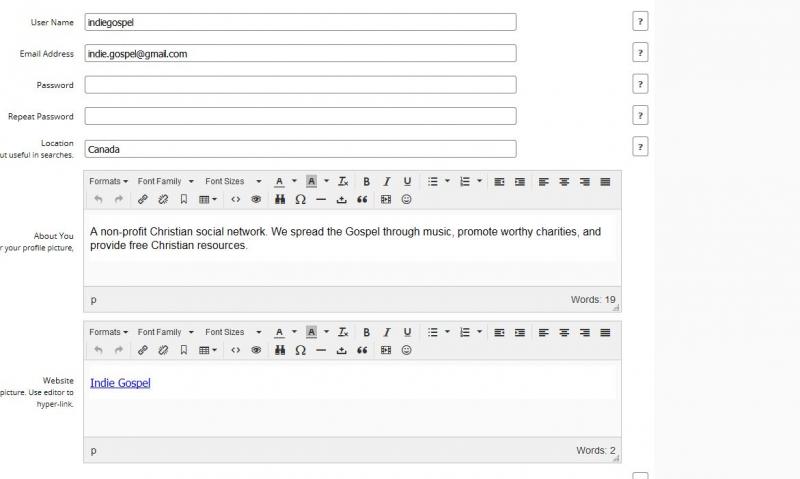Open emoticons in About You editor

coord(407,199)
